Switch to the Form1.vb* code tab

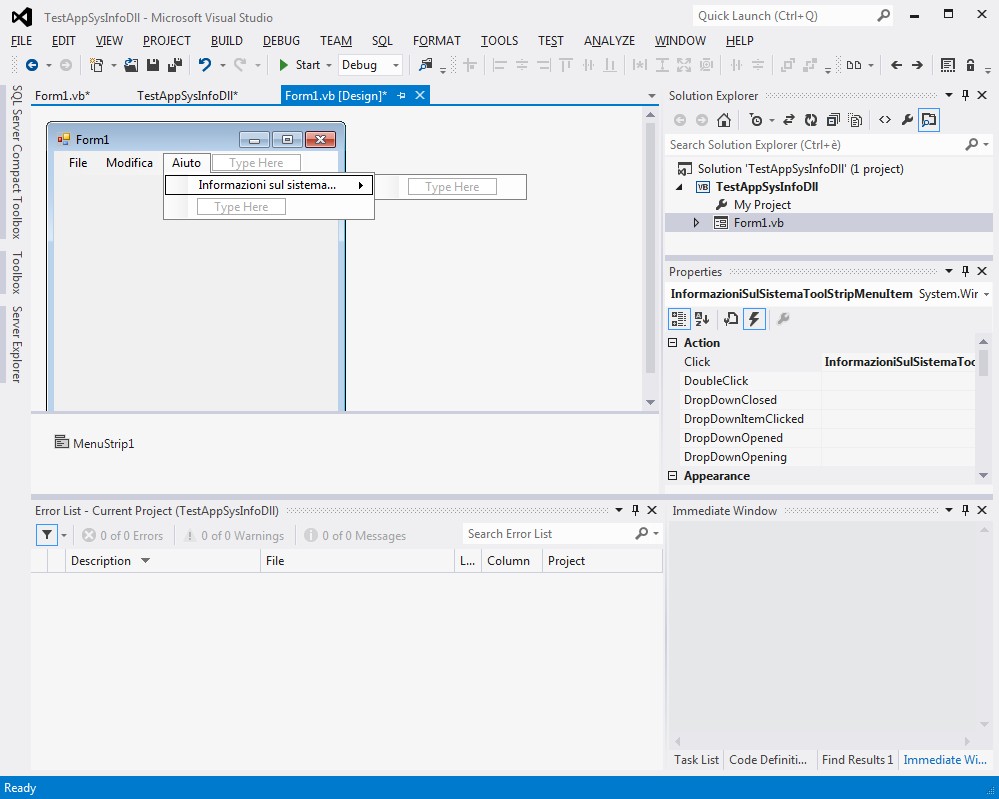tap(62, 96)
